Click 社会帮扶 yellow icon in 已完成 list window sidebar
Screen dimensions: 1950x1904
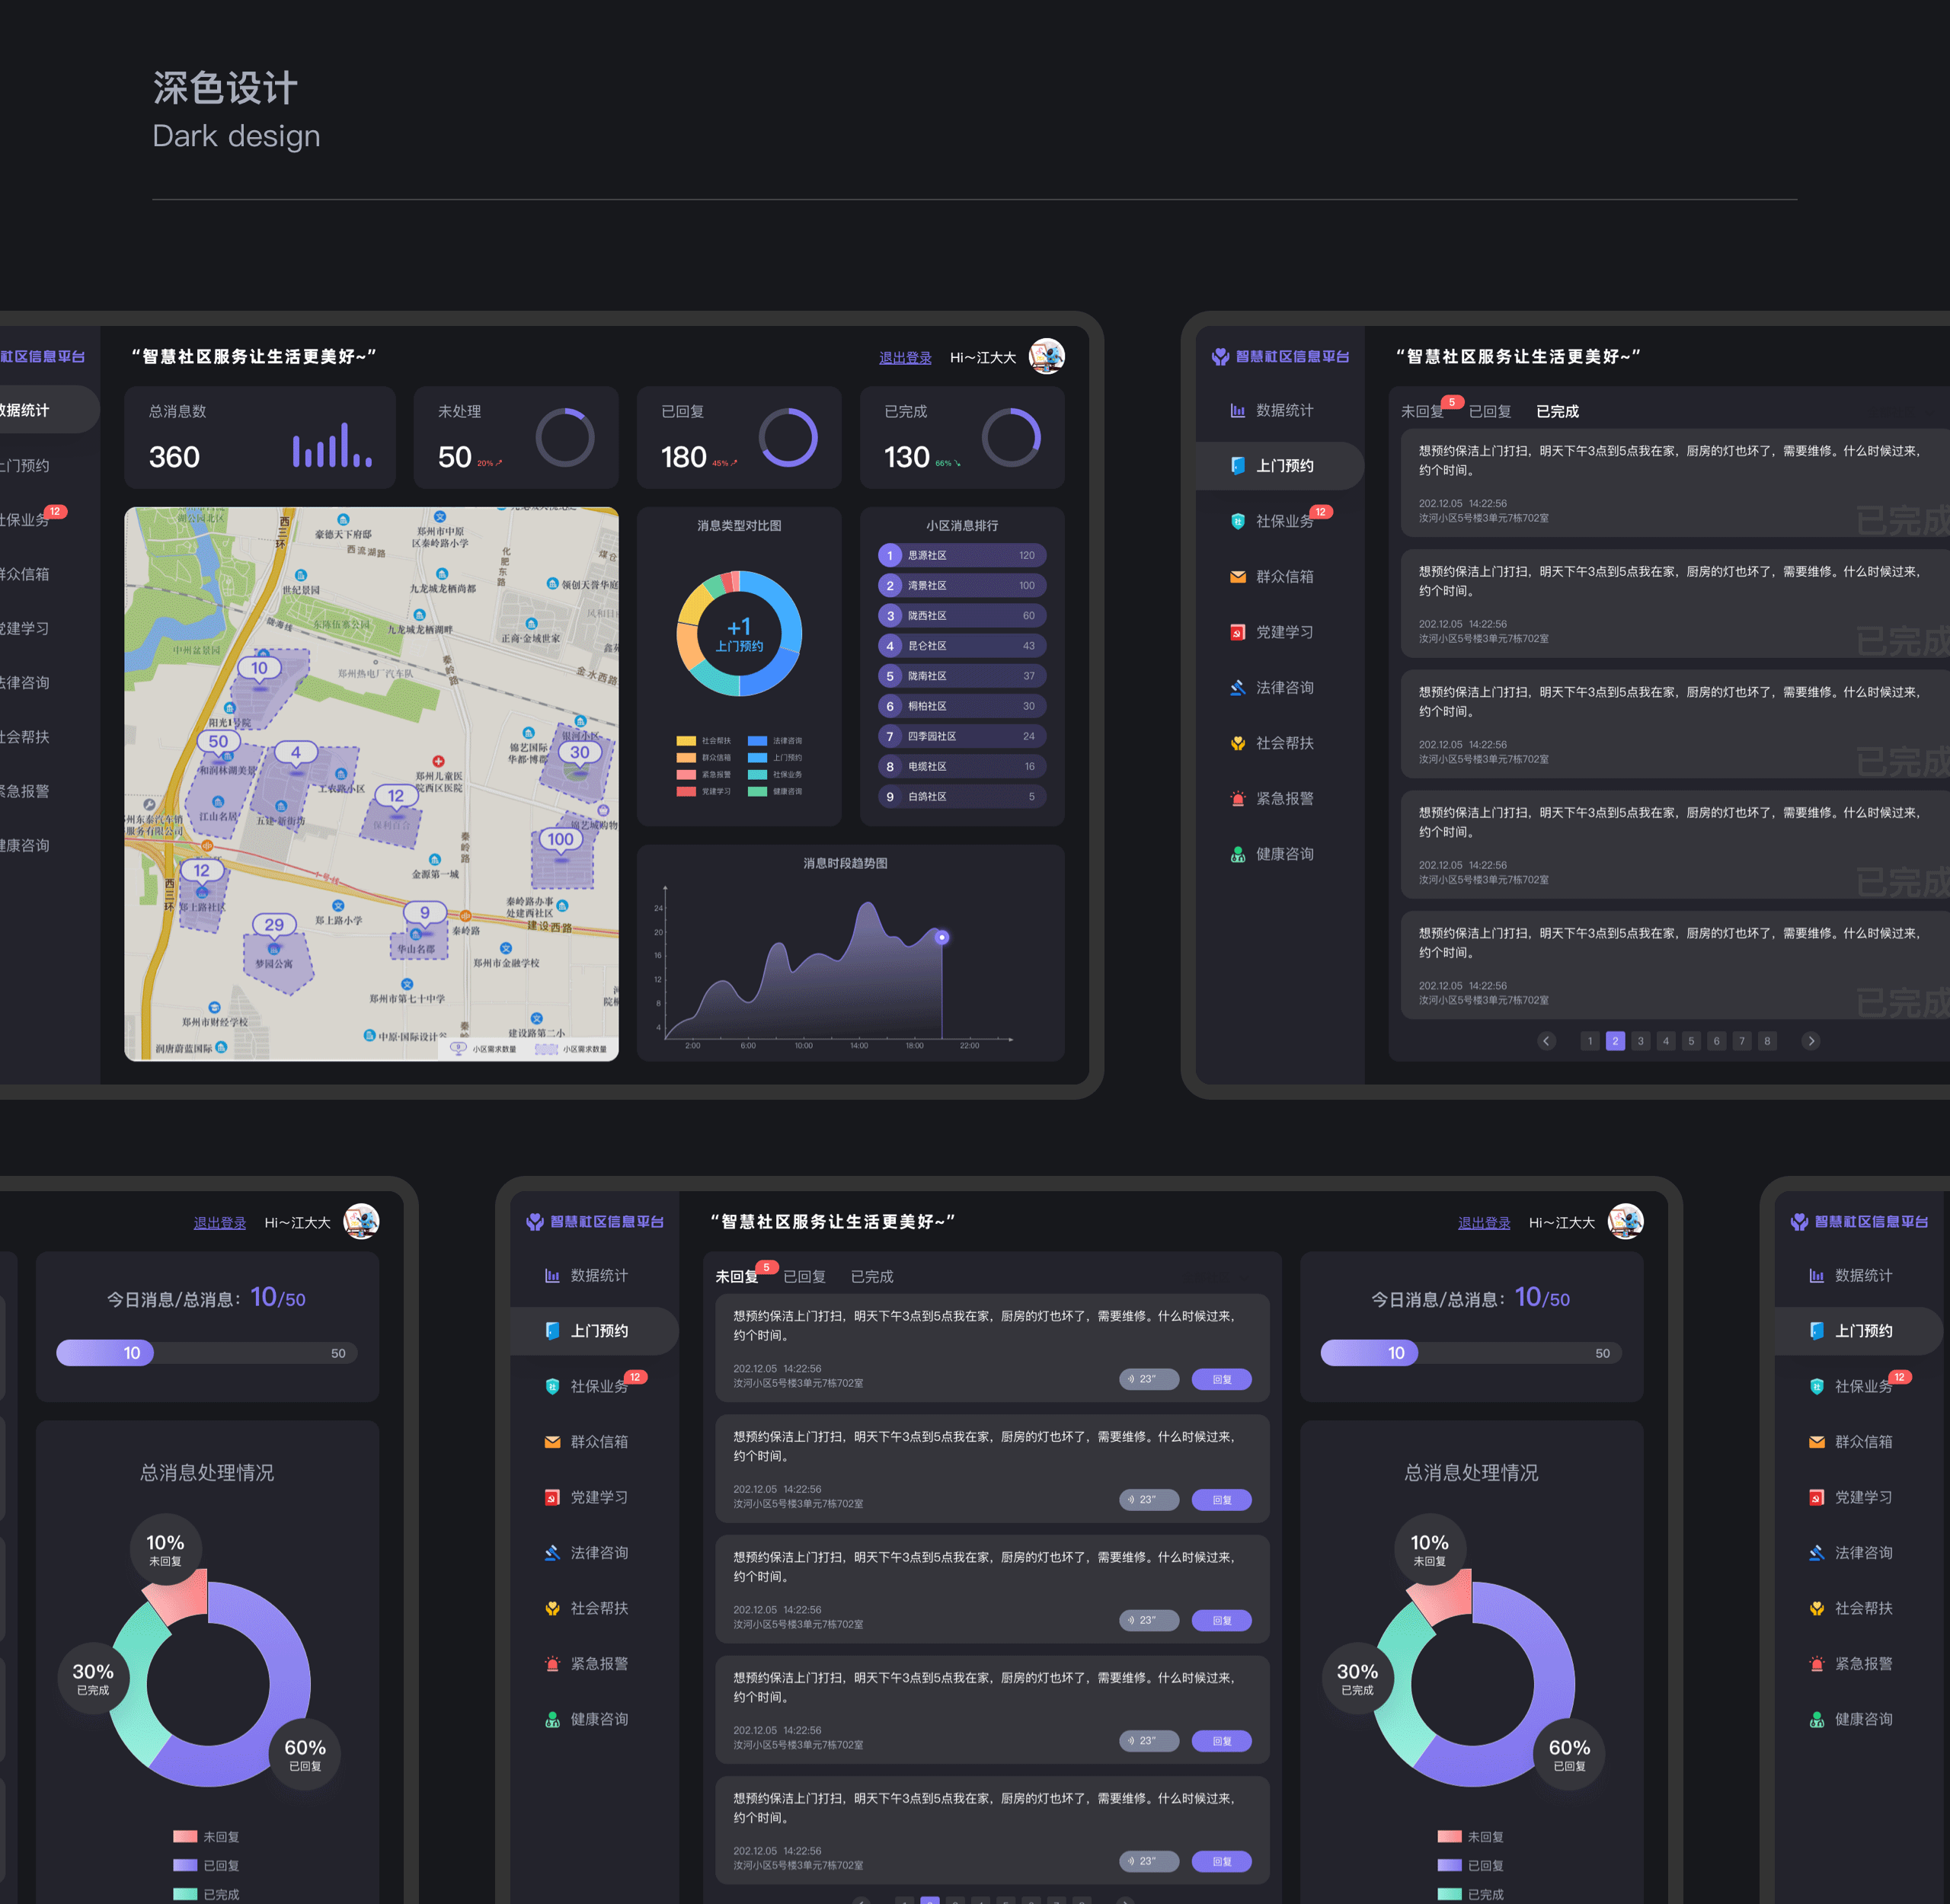coord(1237,743)
